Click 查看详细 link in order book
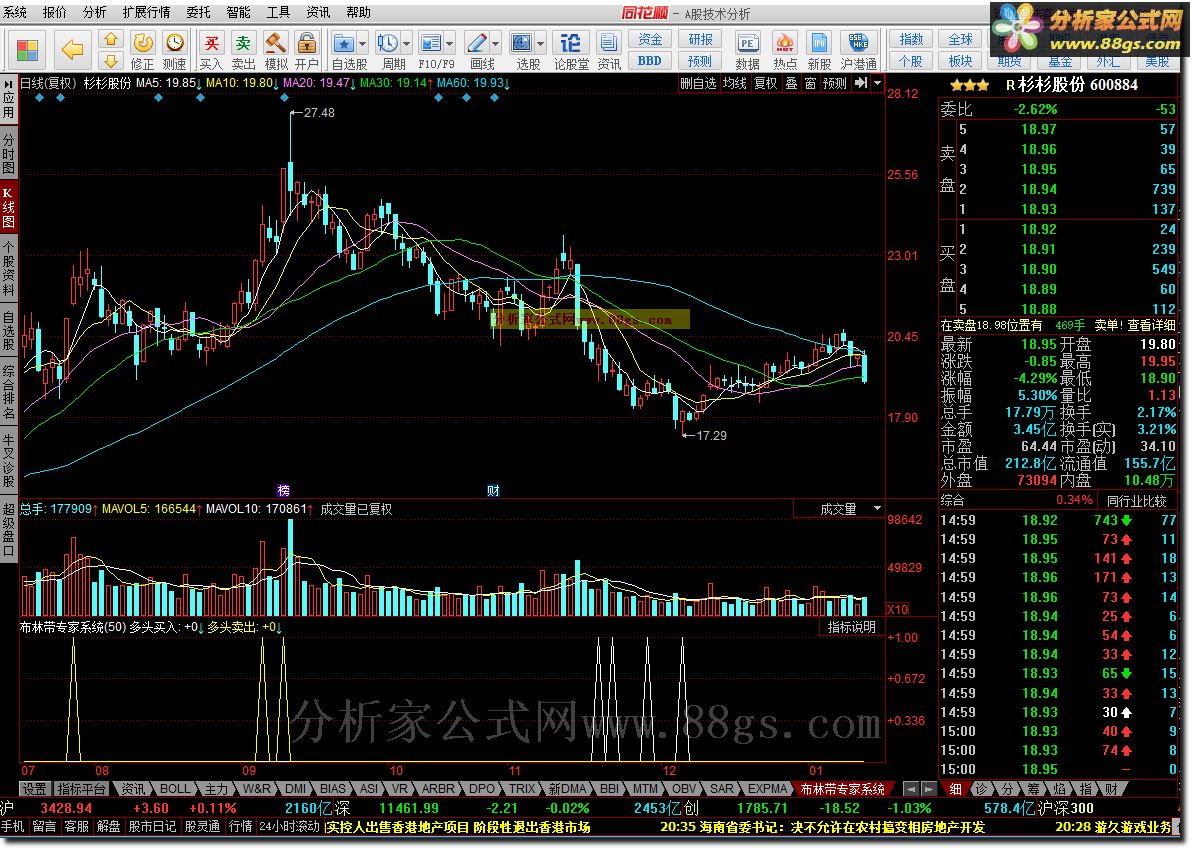1192x849 pixels. 1152,325
